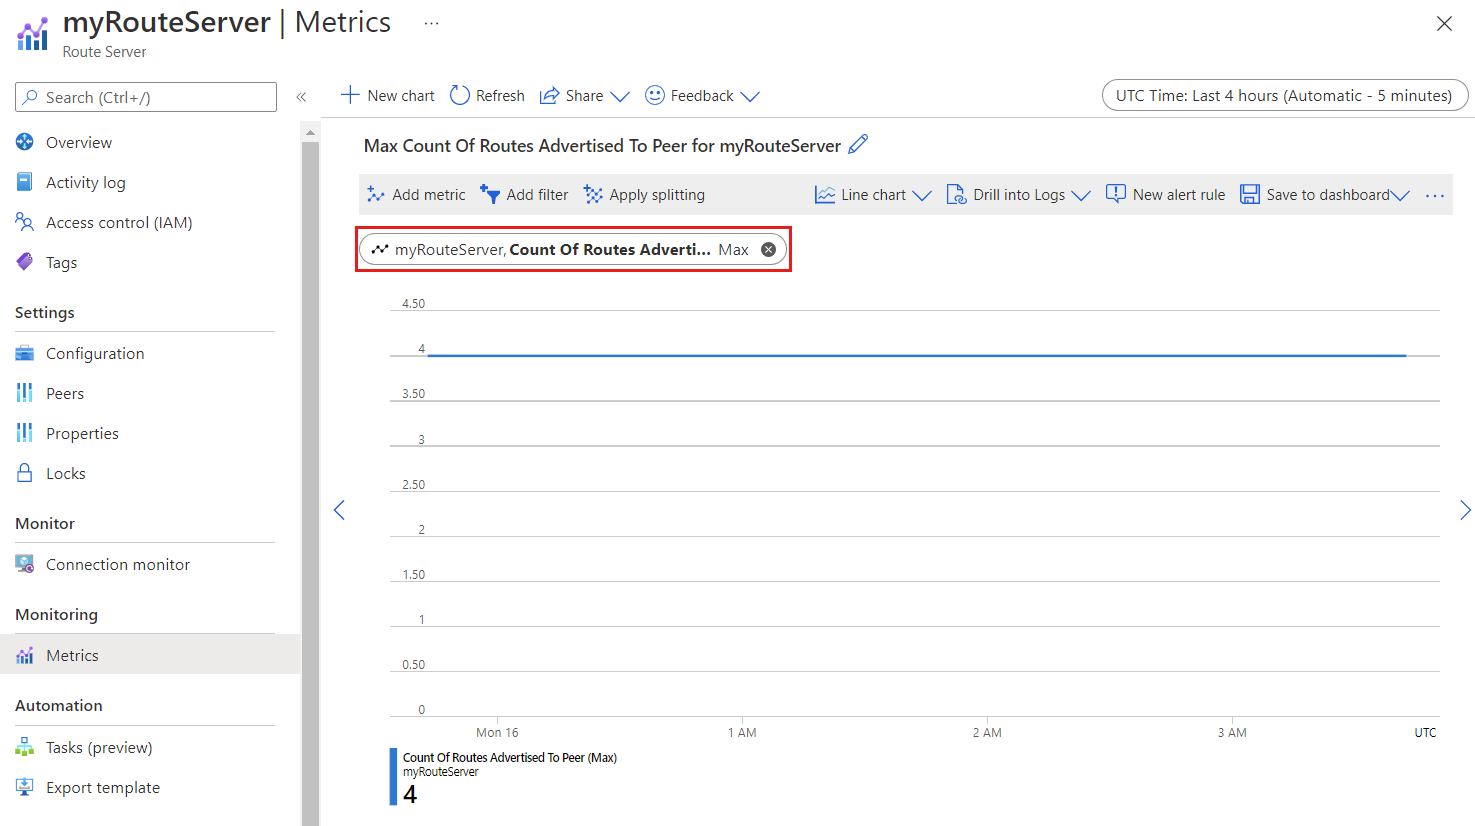Click the ellipsis for more chart options
Image resolution: width=1475 pixels, height=826 pixels.
(x=1435, y=195)
